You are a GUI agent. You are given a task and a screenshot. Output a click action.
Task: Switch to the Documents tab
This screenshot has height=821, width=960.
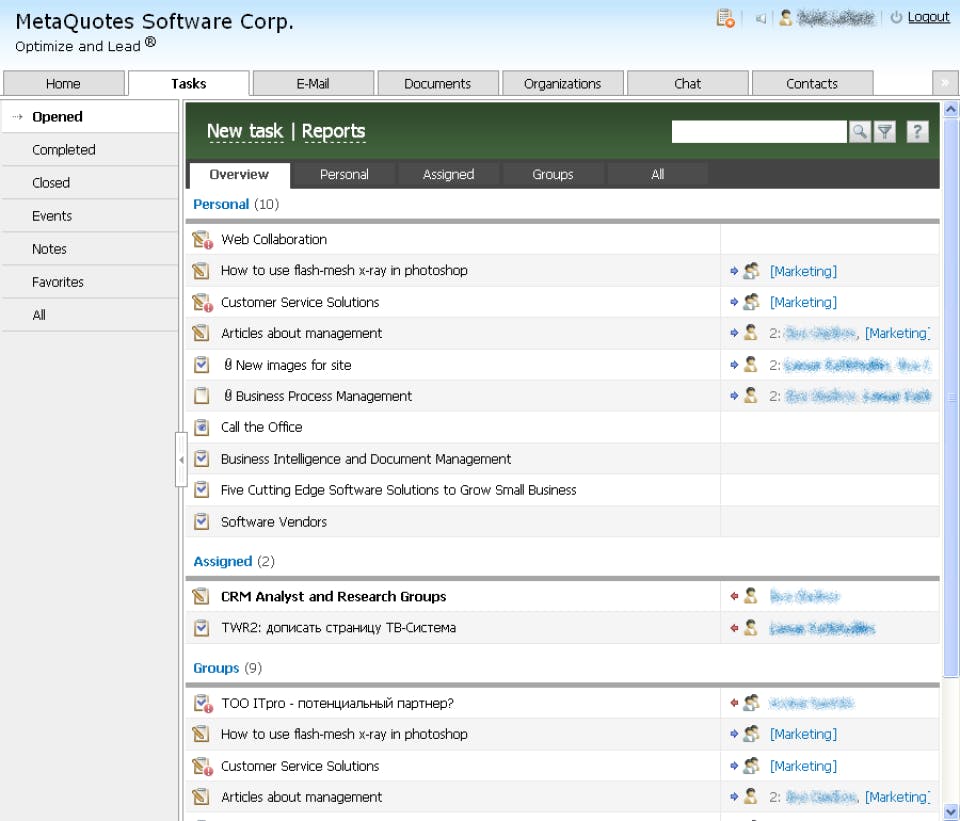(x=438, y=83)
